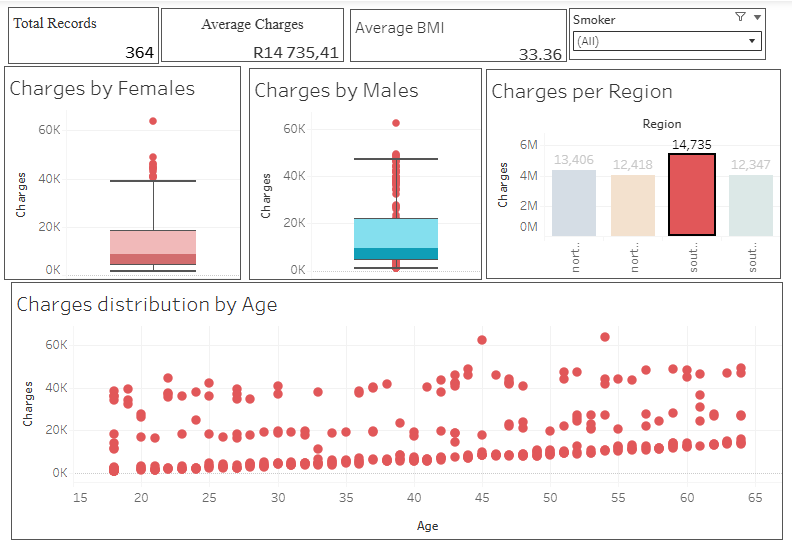Click the Average BMI value 33.36

click(540, 54)
